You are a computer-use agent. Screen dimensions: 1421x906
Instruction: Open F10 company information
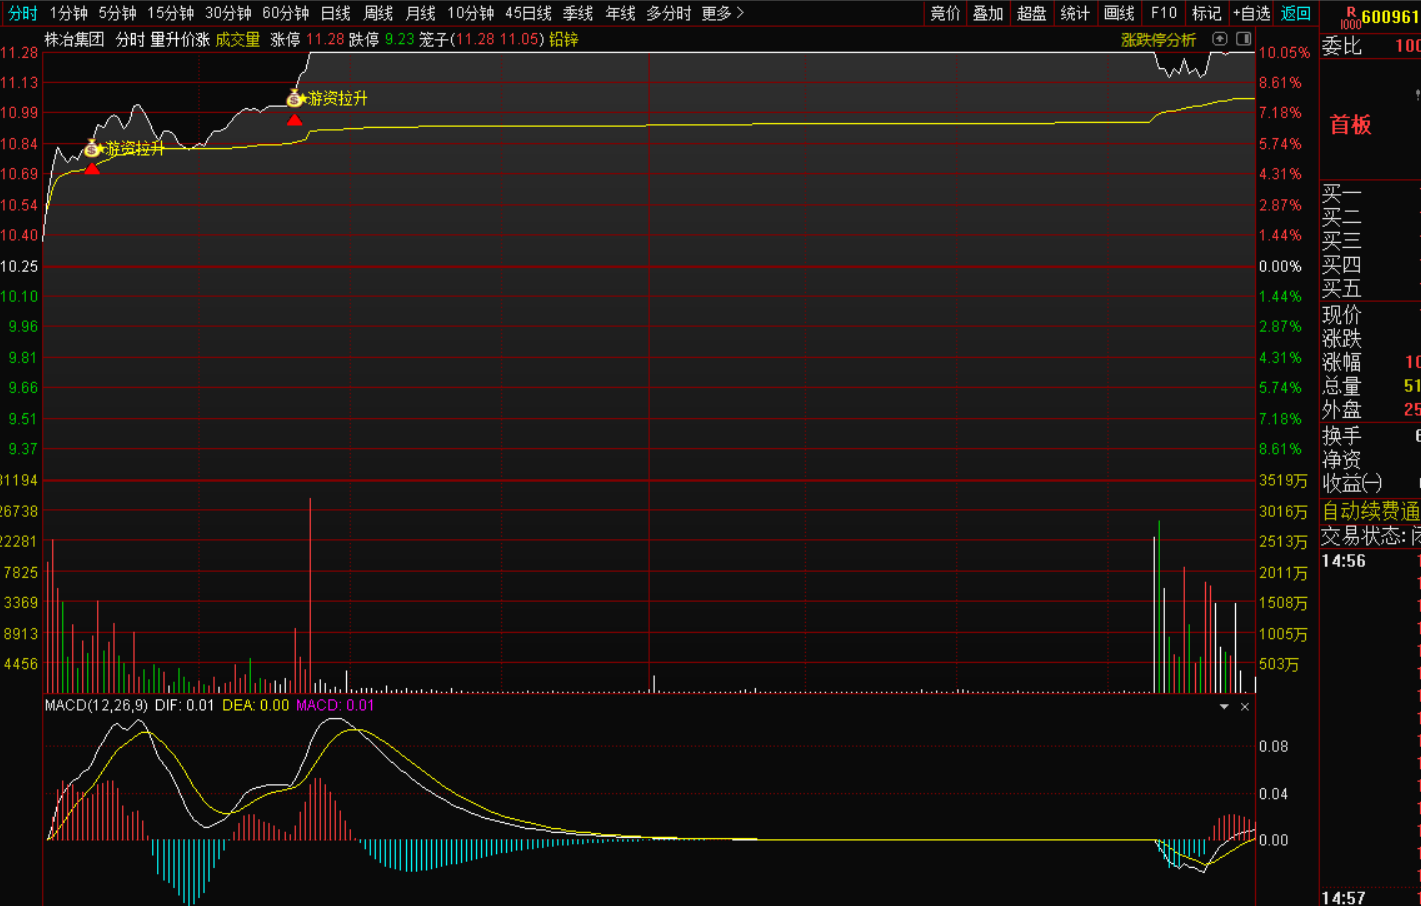[x=1163, y=13]
